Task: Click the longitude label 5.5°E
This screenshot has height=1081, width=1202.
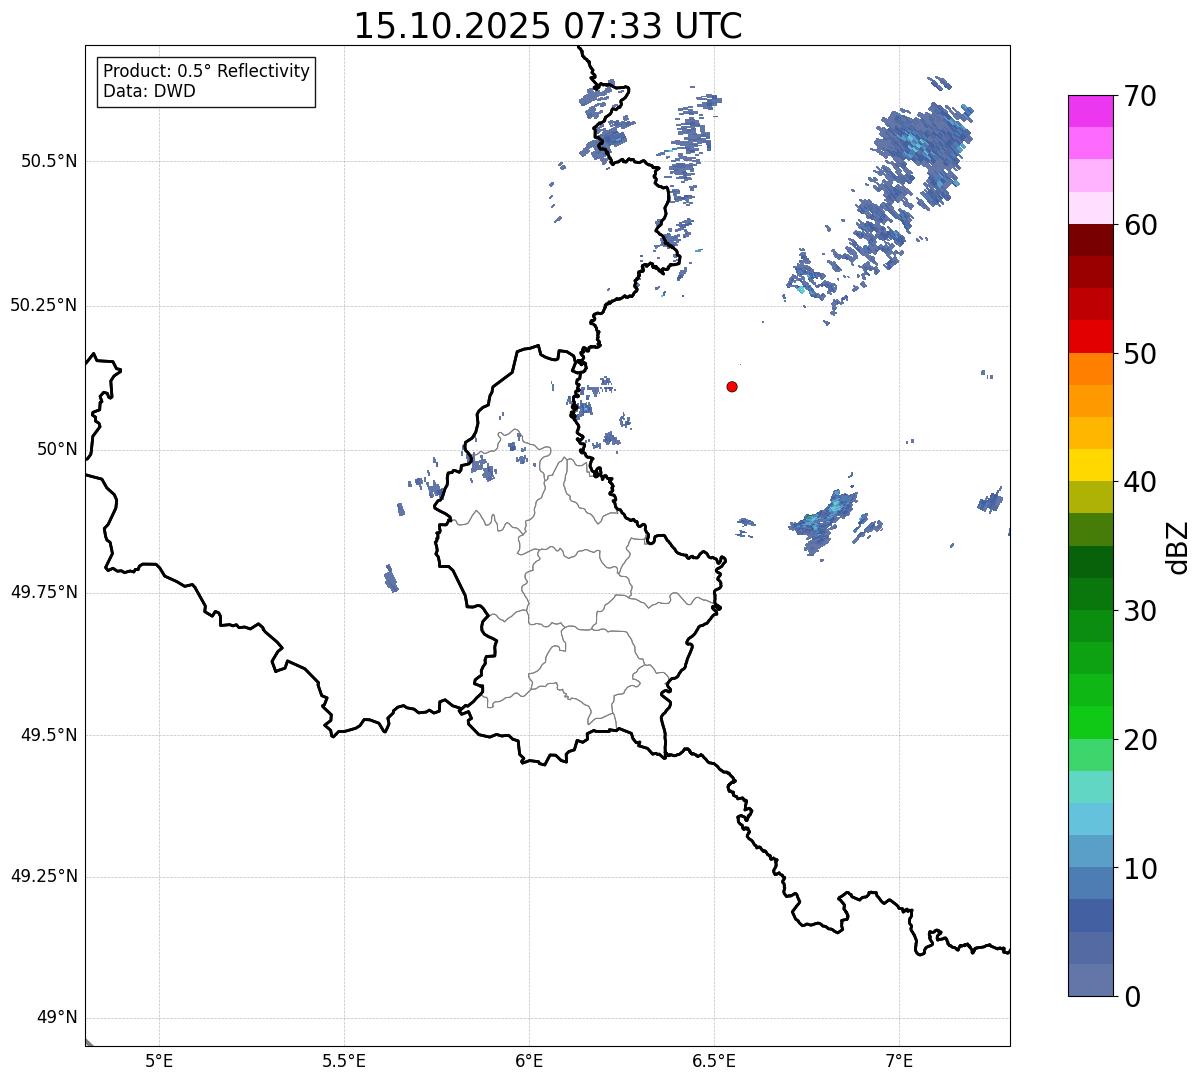Action: 344,1060
